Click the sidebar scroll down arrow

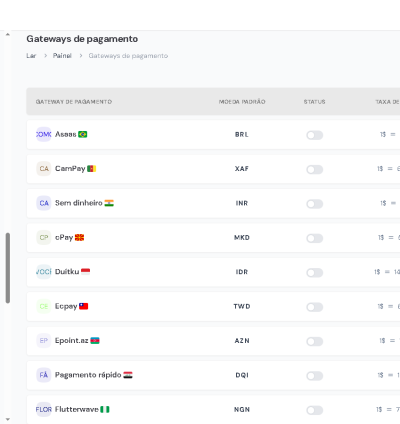8,419
